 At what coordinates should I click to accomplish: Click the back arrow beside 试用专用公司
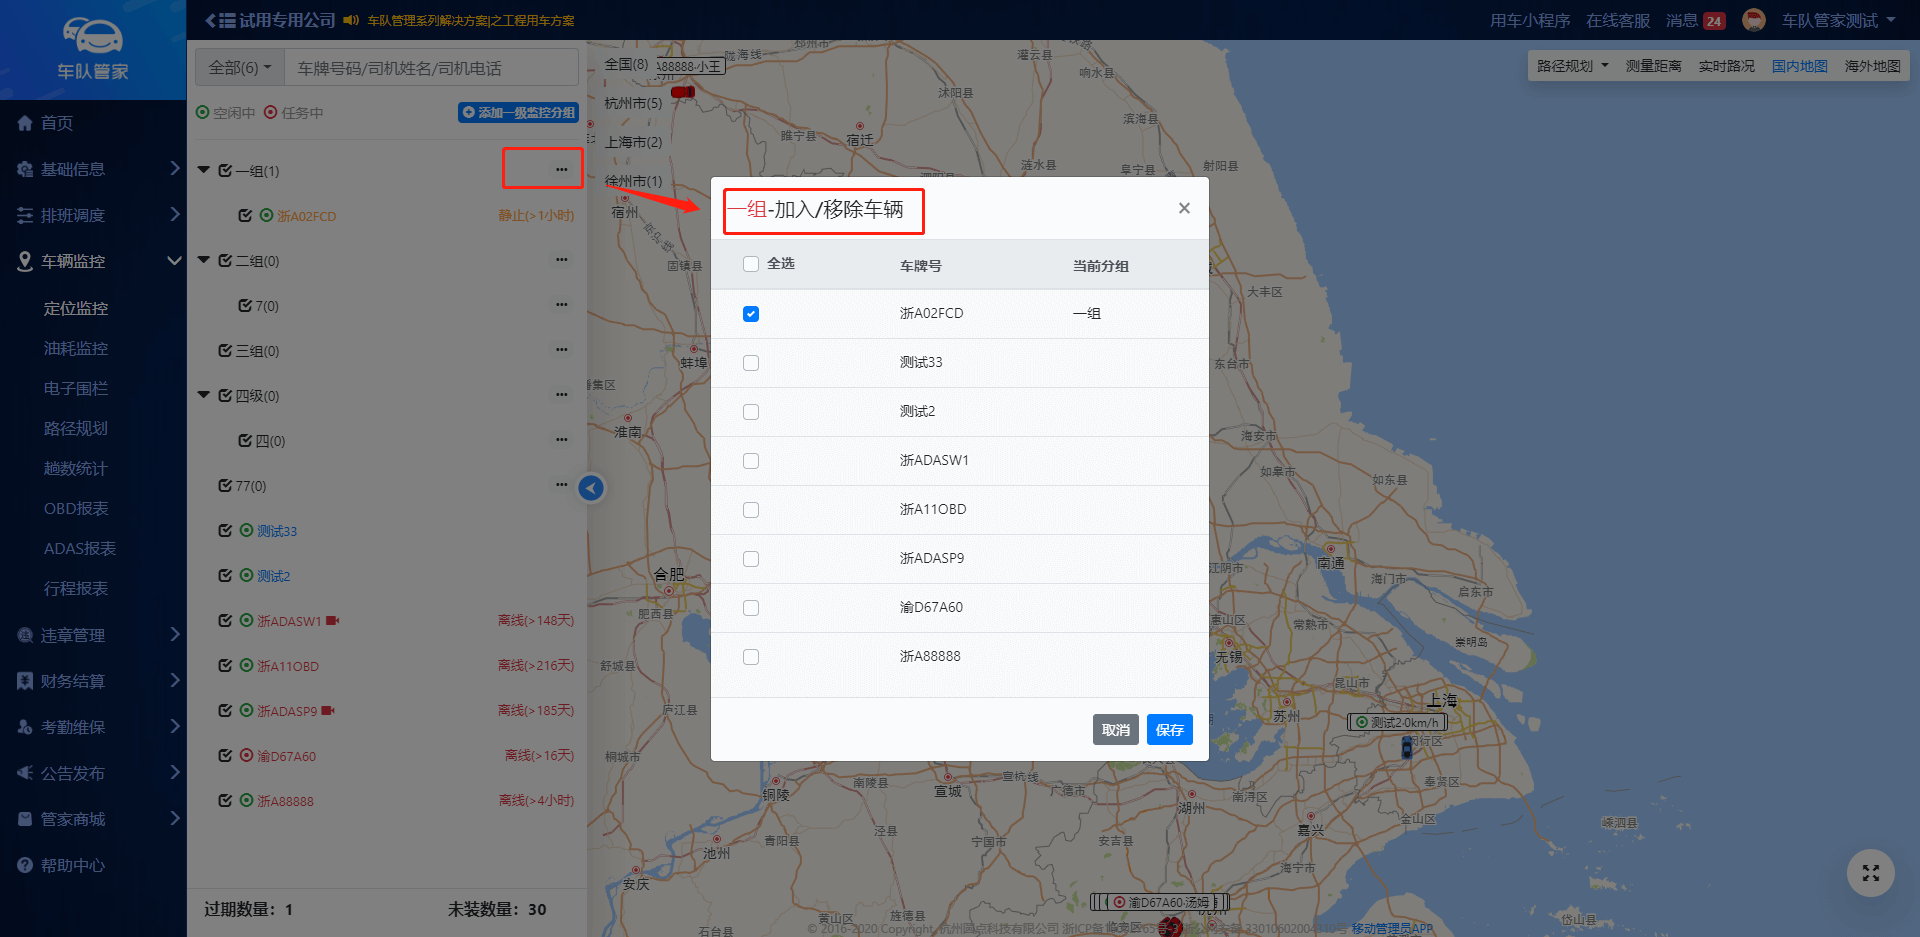pos(211,20)
